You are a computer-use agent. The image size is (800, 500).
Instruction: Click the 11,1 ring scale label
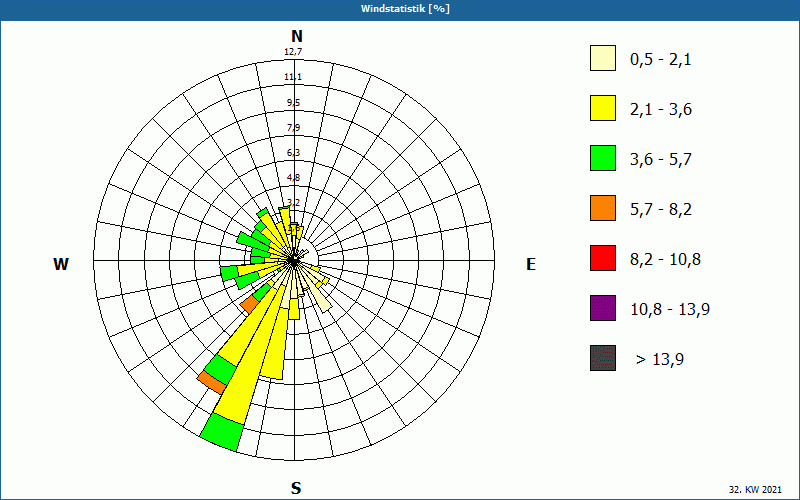293,77
